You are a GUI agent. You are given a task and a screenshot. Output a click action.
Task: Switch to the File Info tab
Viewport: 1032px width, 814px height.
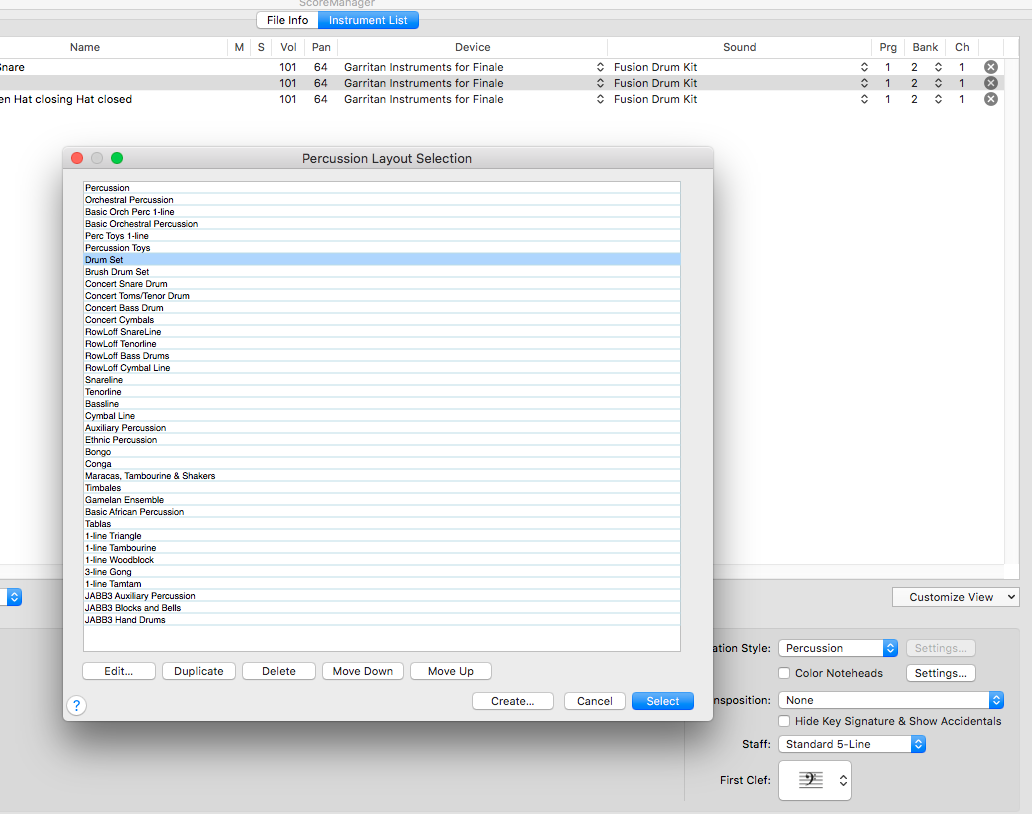(287, 20)
